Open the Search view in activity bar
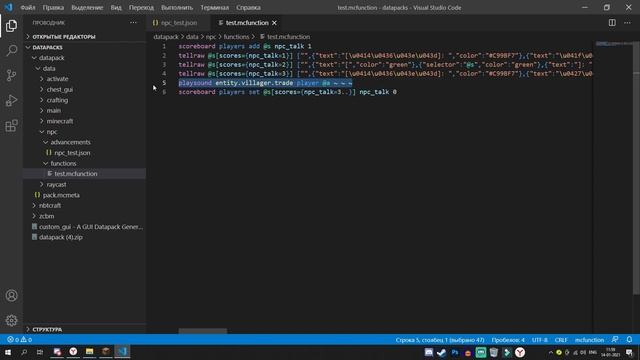640x360 pixels. 11,51
